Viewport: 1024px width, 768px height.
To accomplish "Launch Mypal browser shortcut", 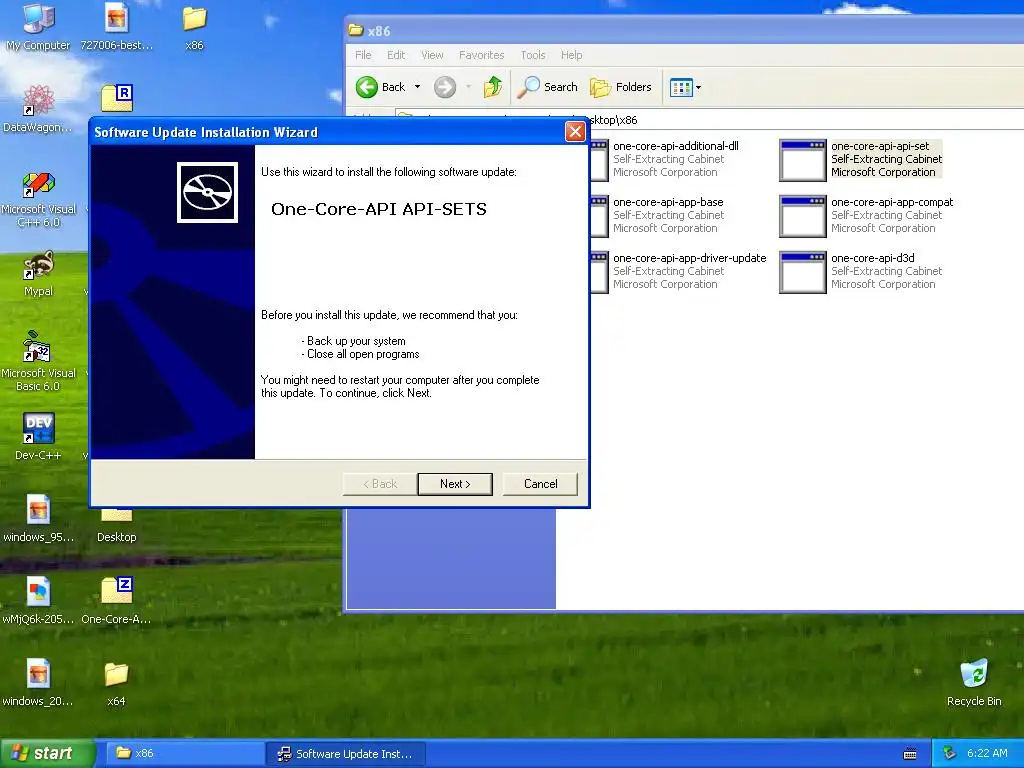I will pyautogui.click(x=38, y=273).
